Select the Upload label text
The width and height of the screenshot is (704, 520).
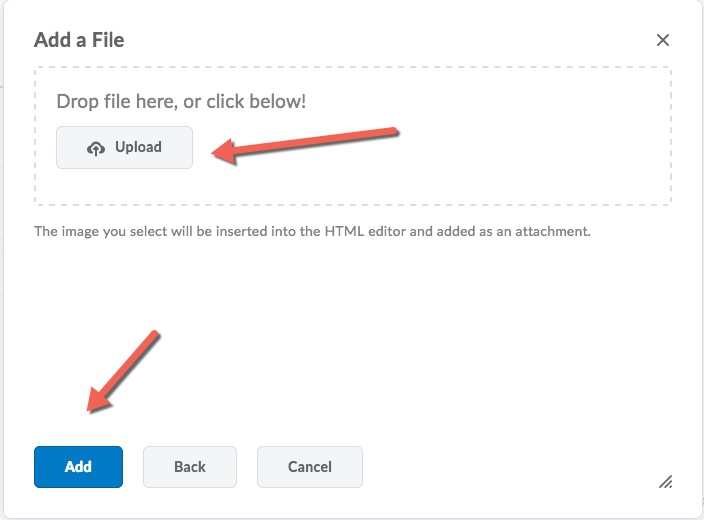click(138, 147)
